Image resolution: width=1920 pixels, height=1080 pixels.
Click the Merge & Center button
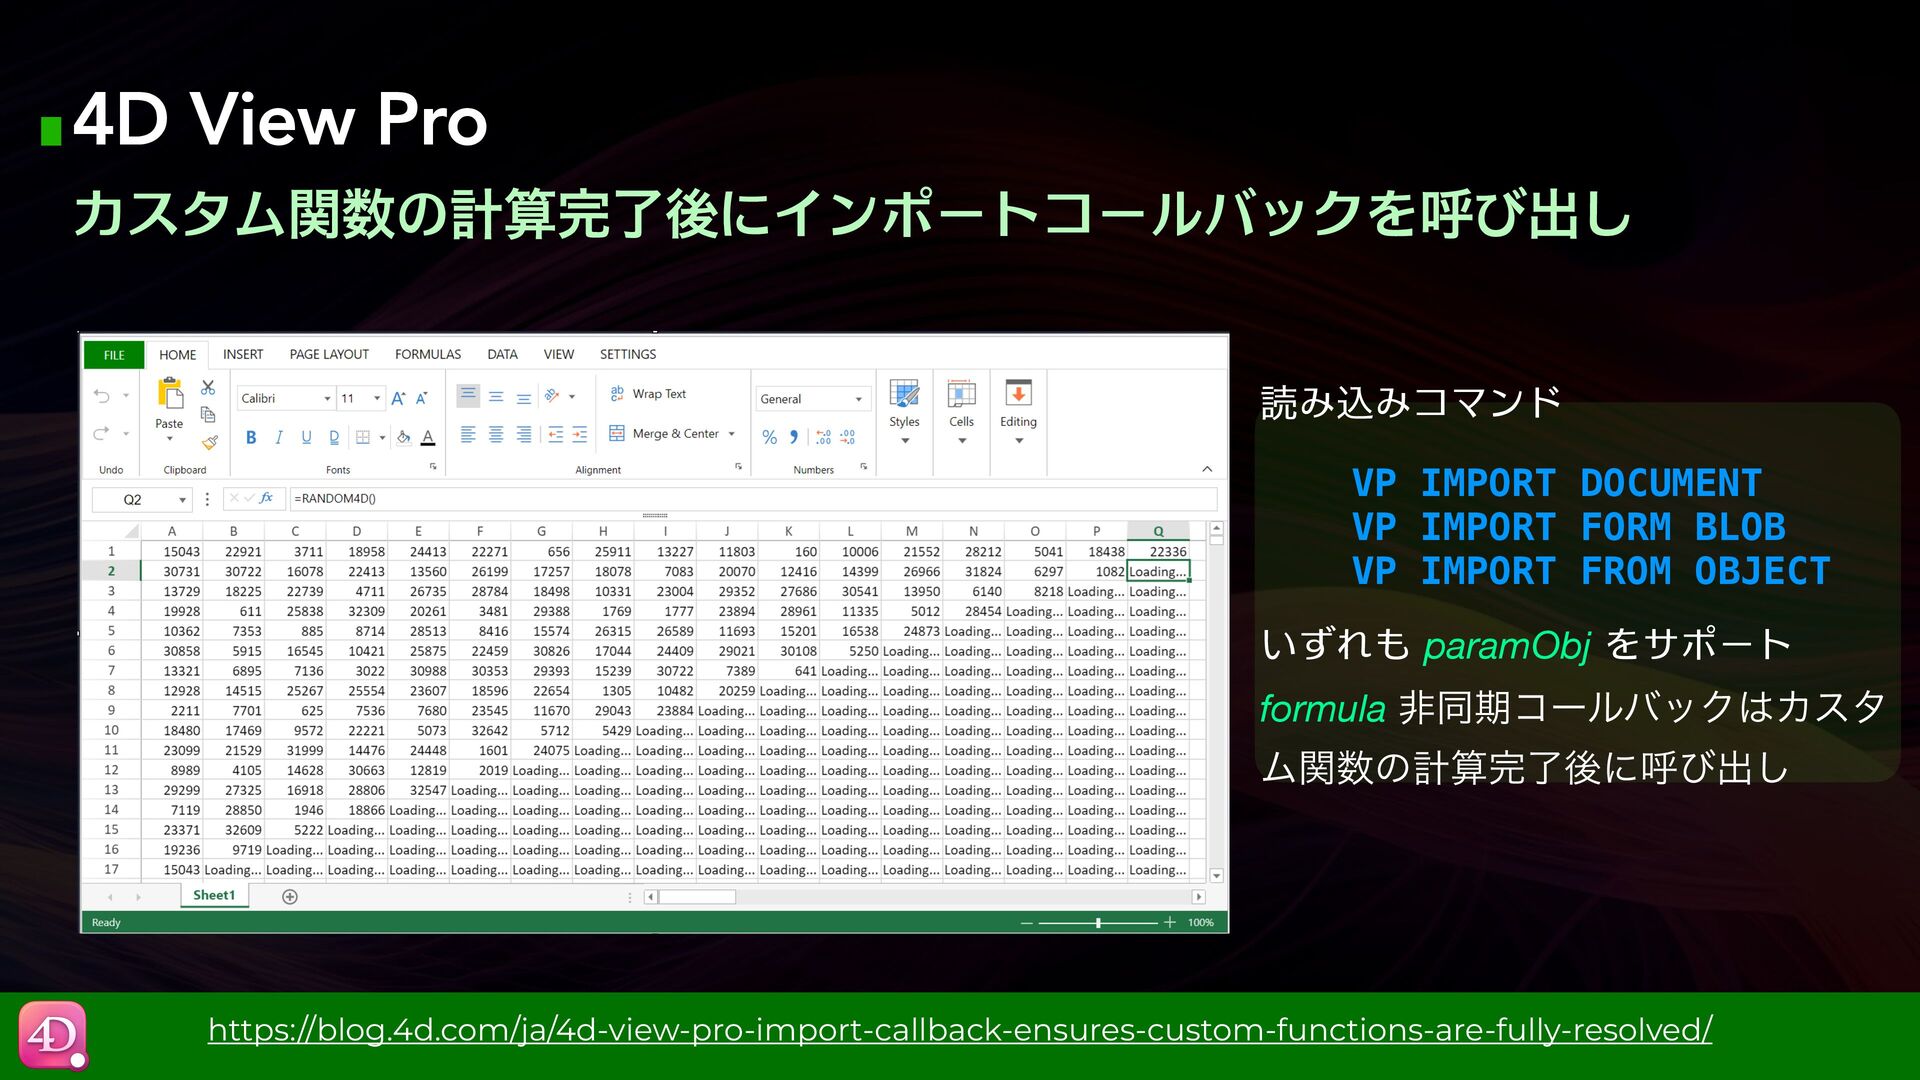point(664,434)
